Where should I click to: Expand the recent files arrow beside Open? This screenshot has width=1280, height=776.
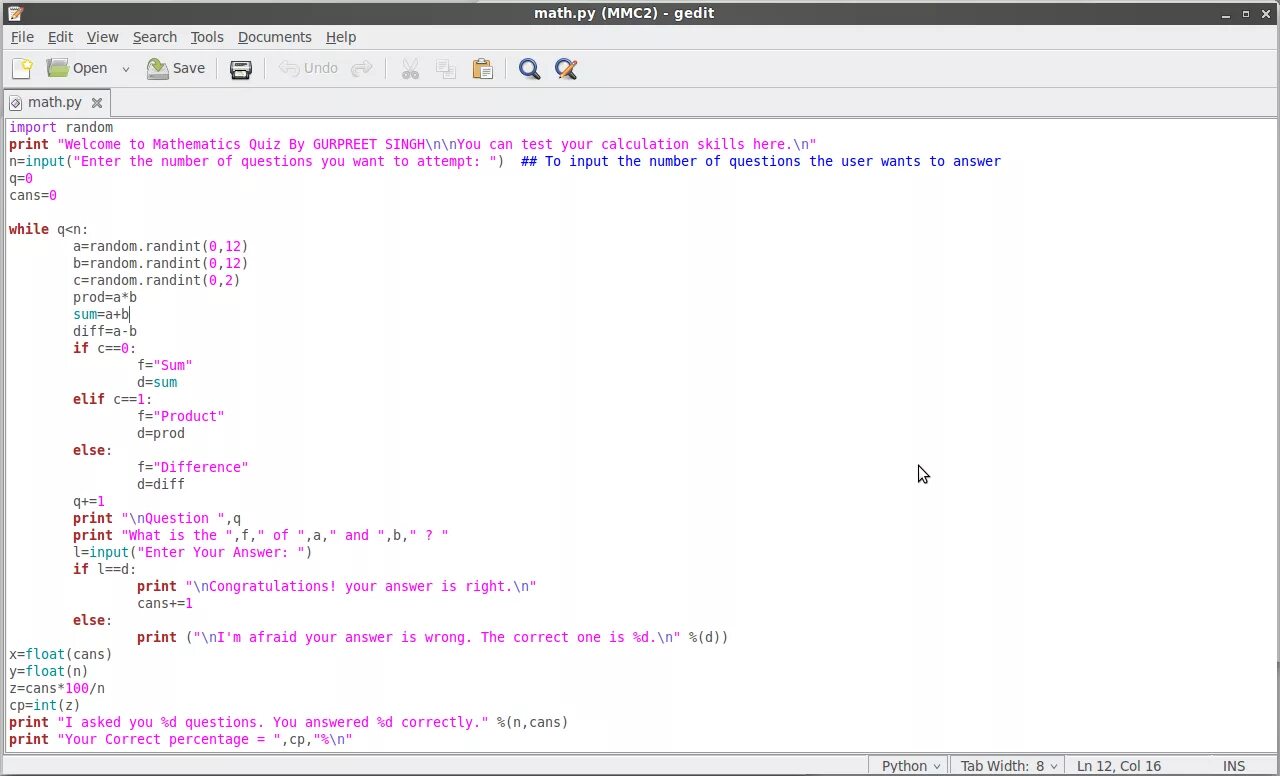(x=126, y=69)
